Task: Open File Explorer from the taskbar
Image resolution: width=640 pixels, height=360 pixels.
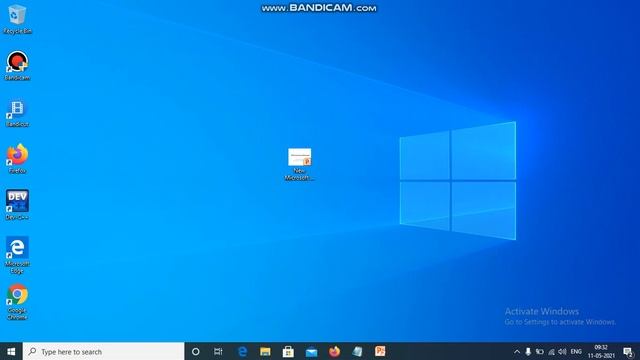Action: pos(265,351)
